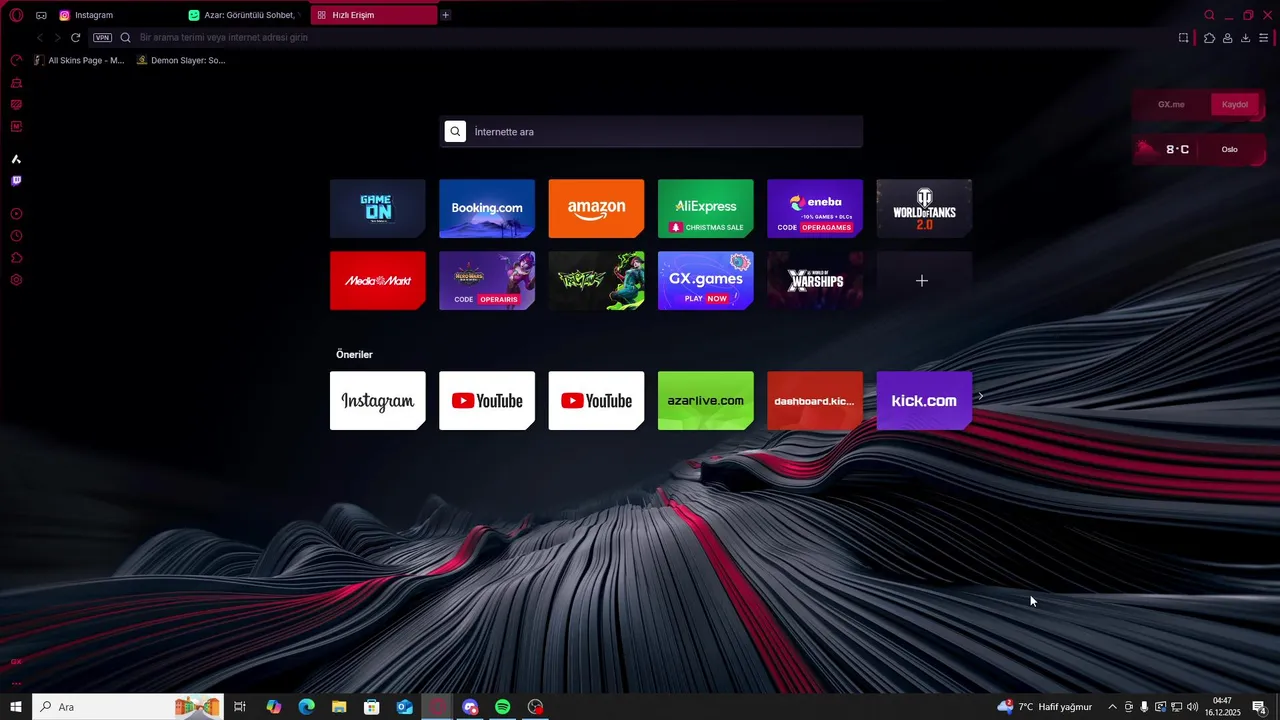Open the first suggested YouTube tile
Image resolution: width=1280 pixels, height=720 pixels.
(x=487, y=400)
